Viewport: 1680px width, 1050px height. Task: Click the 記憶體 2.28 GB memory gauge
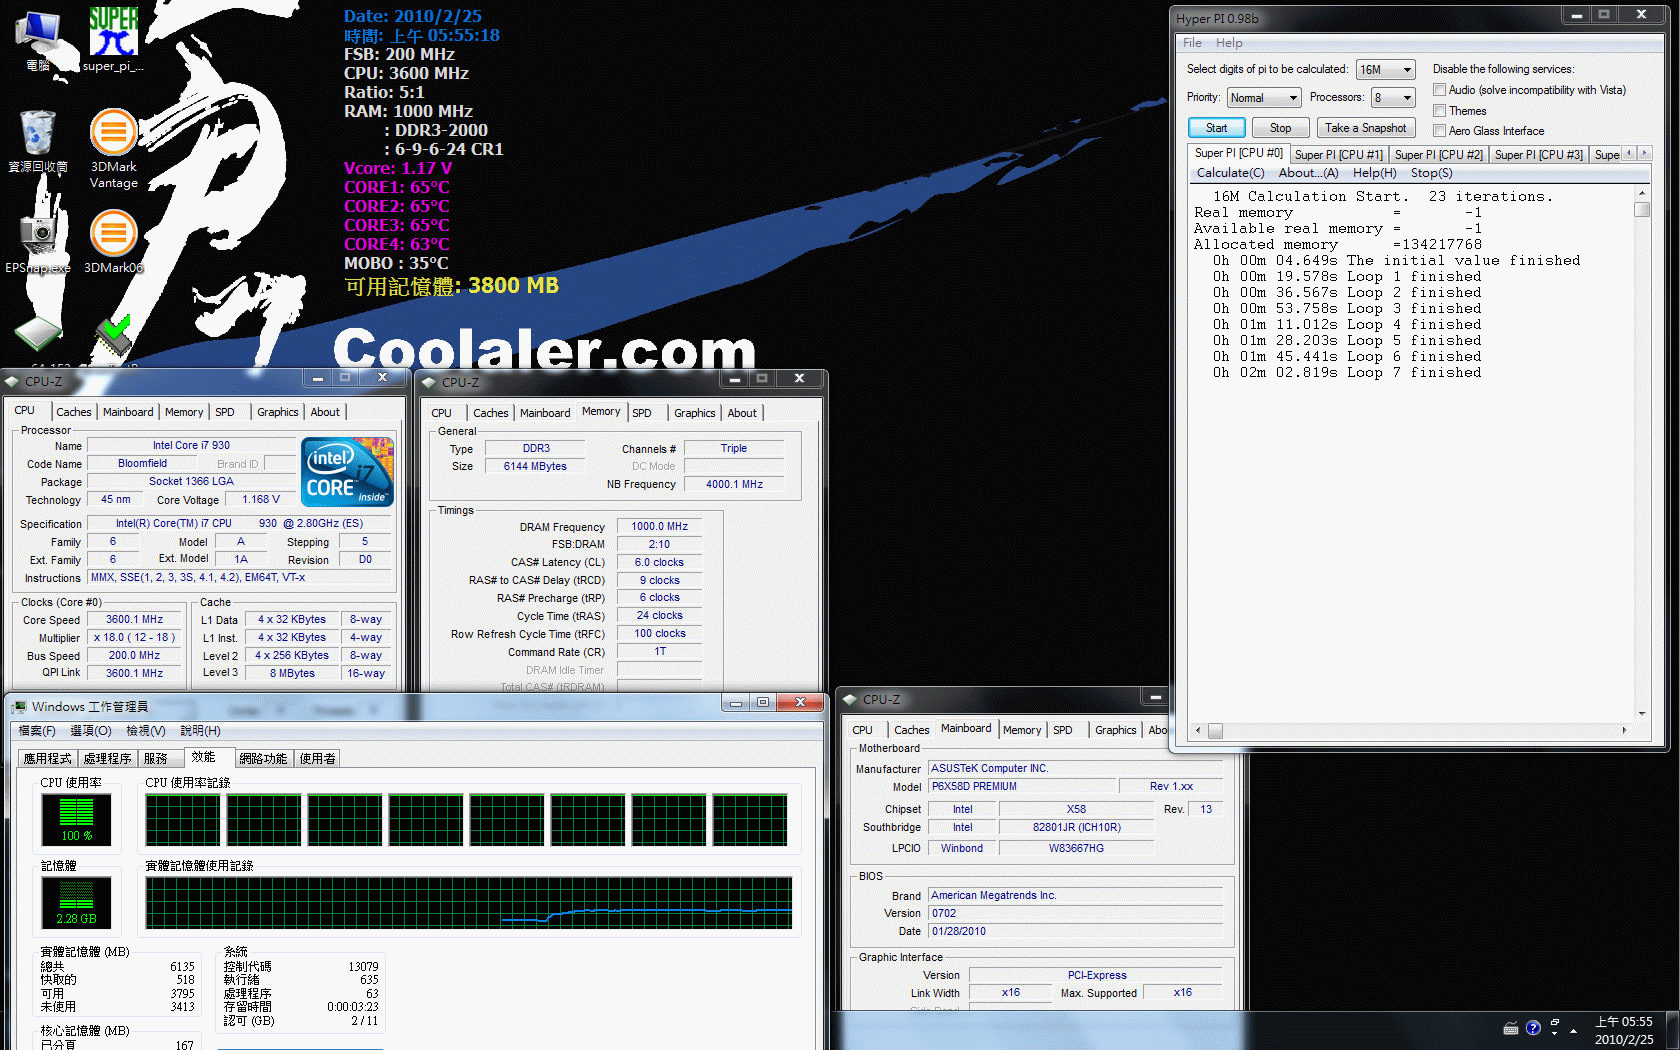(x=76, y=902)
